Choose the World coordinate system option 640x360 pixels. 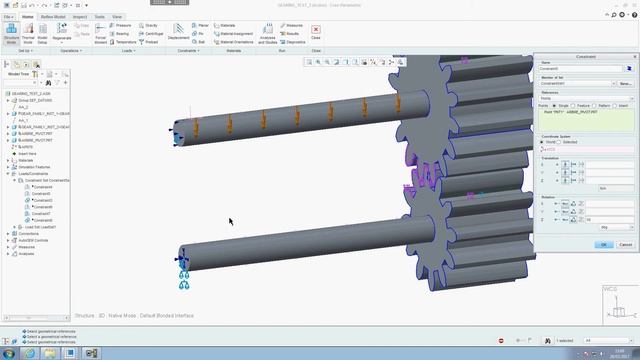(542, 142)
